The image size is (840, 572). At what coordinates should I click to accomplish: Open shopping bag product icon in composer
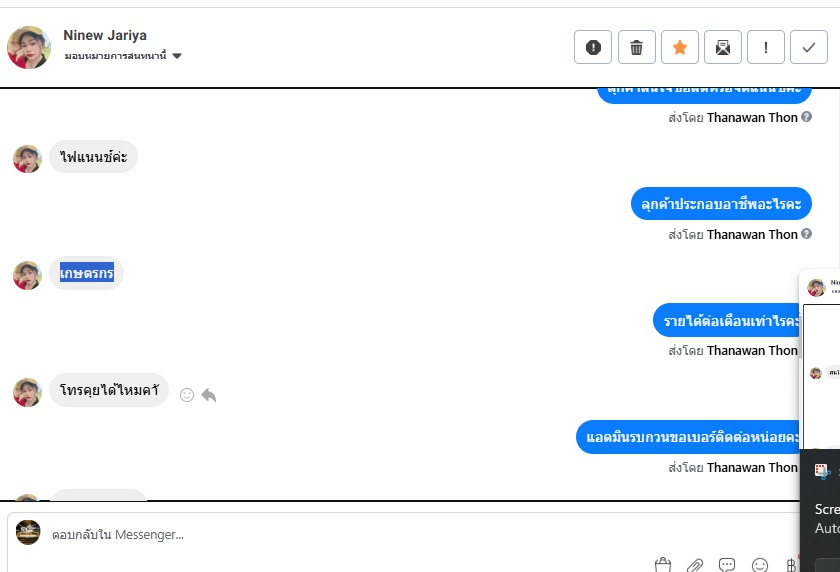(x=663, y=565)
